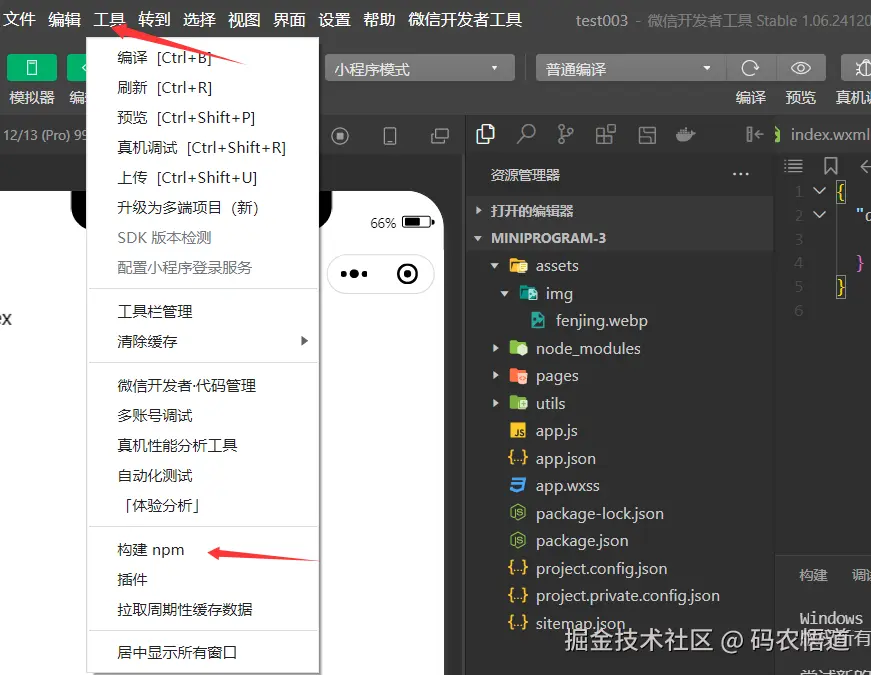This screenshot has width=871, height=675.
Task: Open the Go to (转到) menu
Action: (x=154, y=19)
